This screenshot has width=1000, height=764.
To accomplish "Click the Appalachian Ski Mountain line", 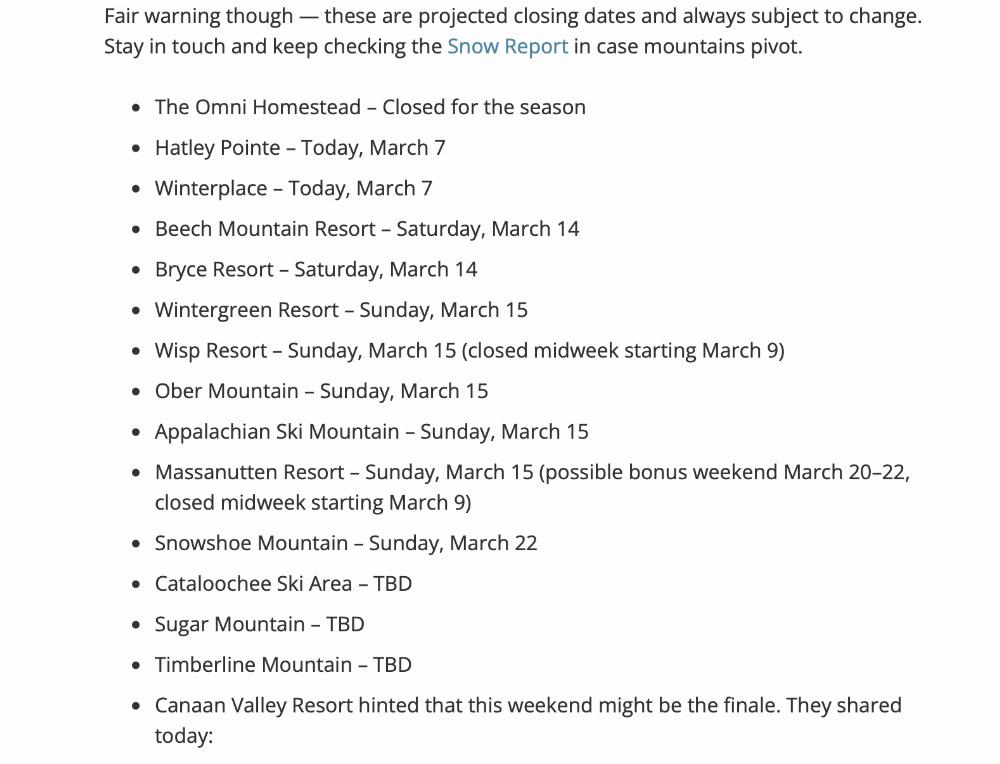I will coord(371,432).
